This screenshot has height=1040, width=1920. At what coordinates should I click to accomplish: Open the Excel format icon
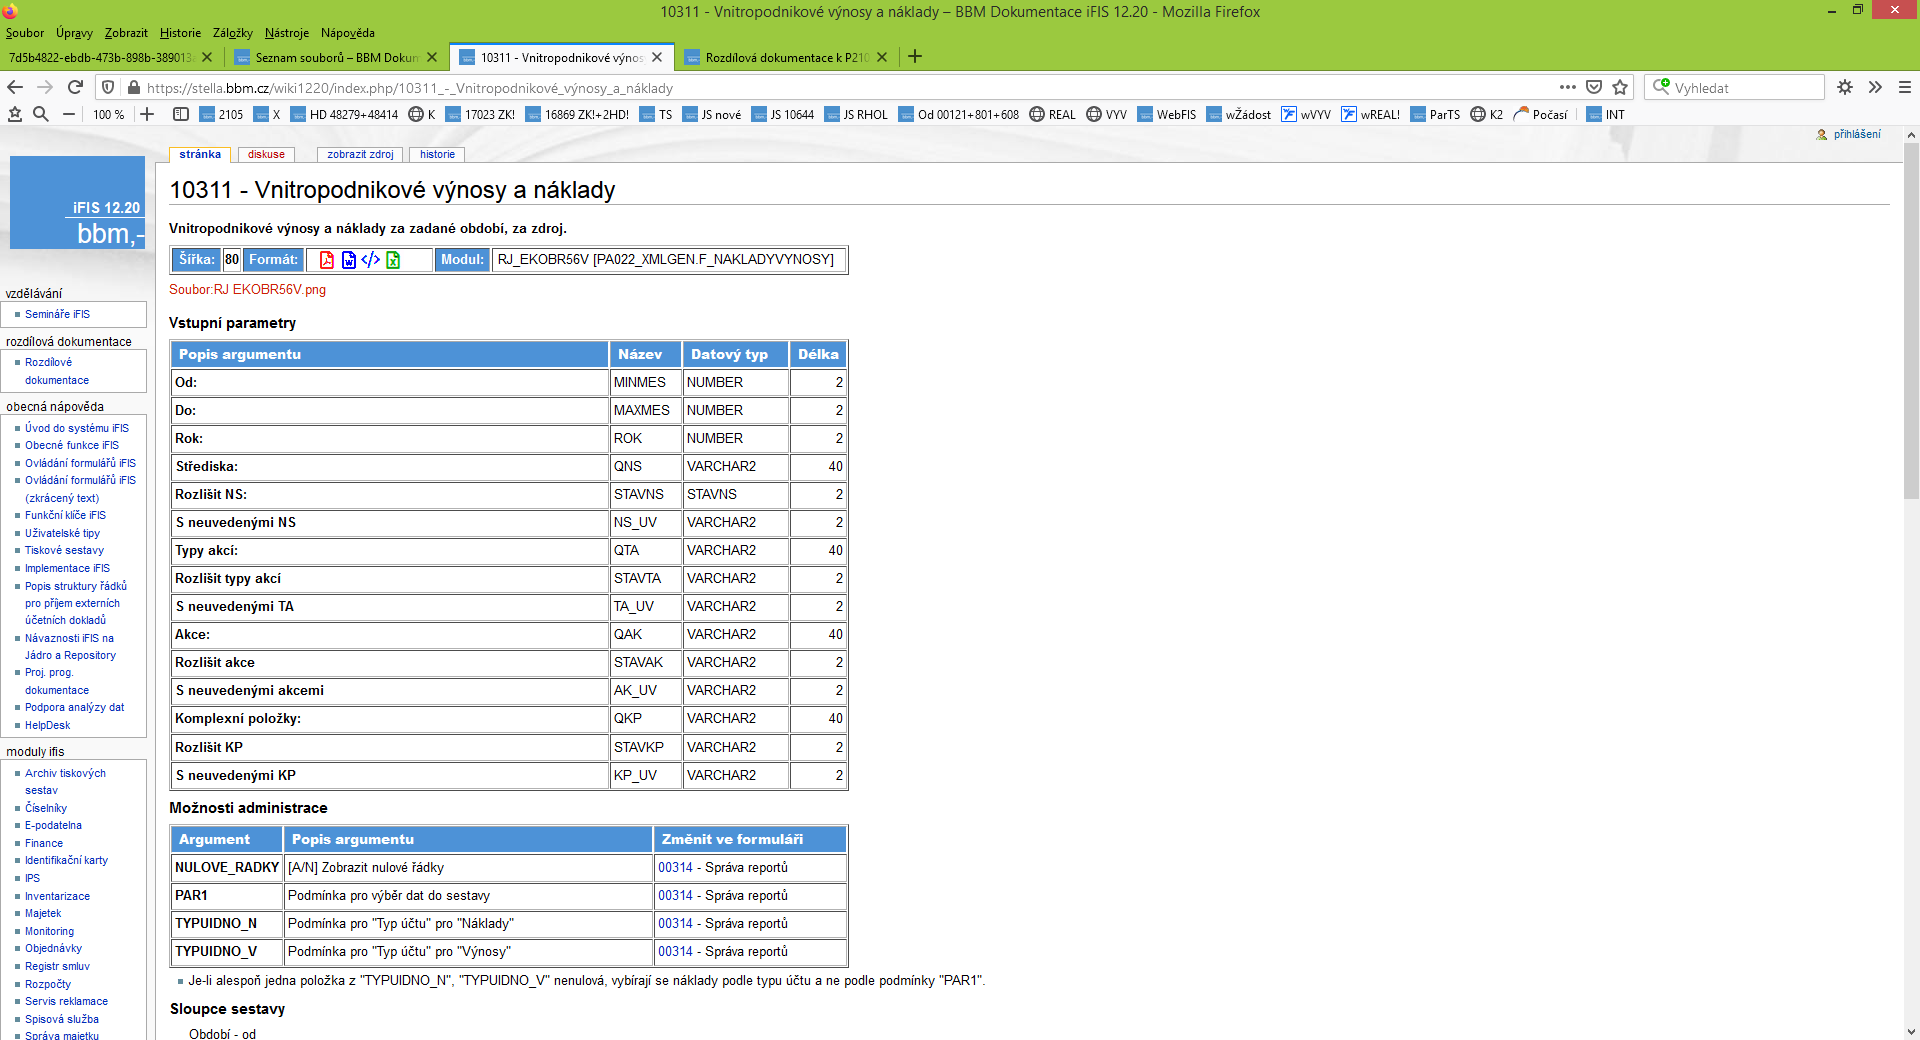click(393, 260)
